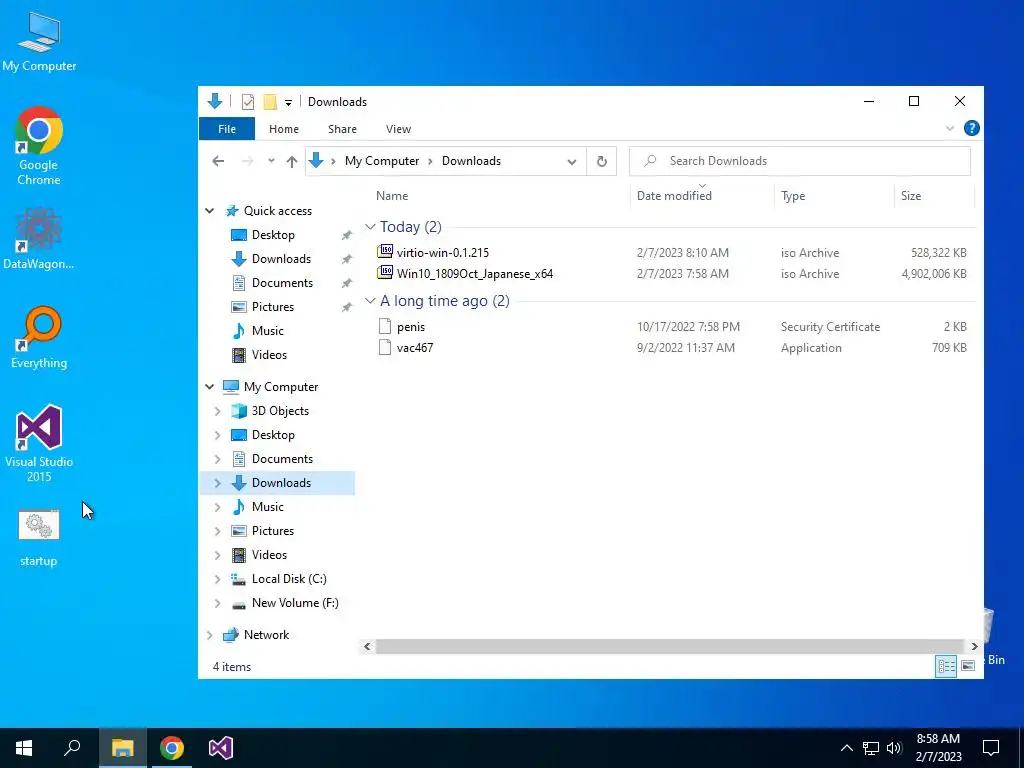Open Chrome from the taskbar
This screenshot has height=768, width=1024.
coord(172,748)
